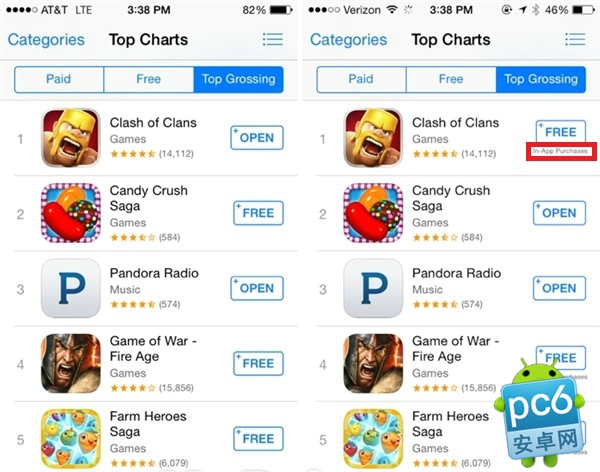Tap OPEN button for Clash of Clans
This screenshot has width=600, height=472.
click(x=257, y=137)
